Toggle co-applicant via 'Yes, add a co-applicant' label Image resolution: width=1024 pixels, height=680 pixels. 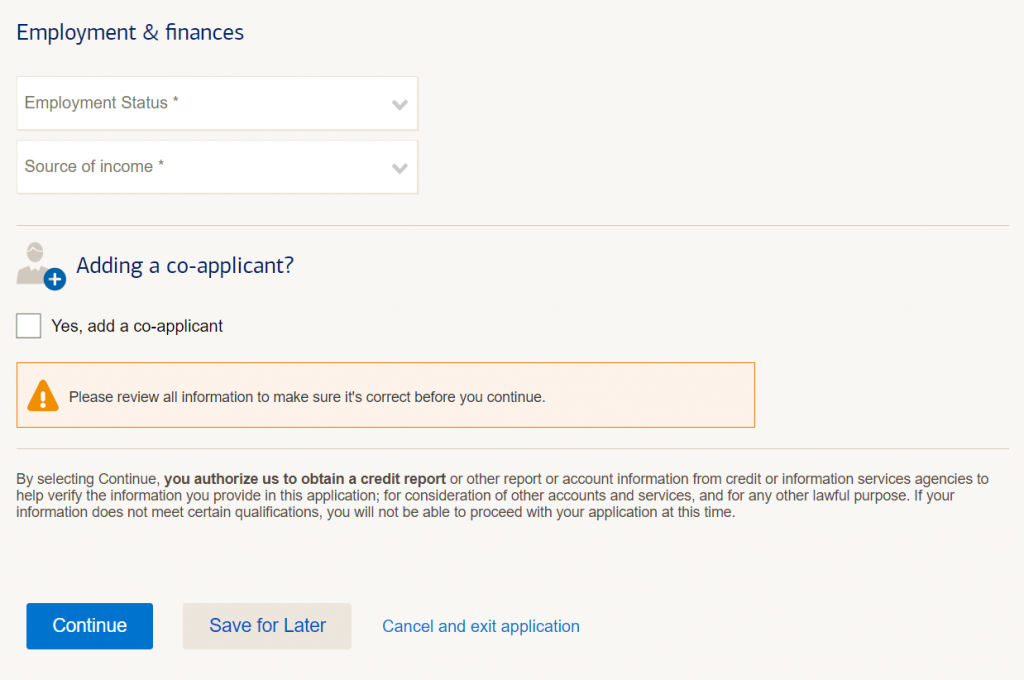(x=137, y=326)
